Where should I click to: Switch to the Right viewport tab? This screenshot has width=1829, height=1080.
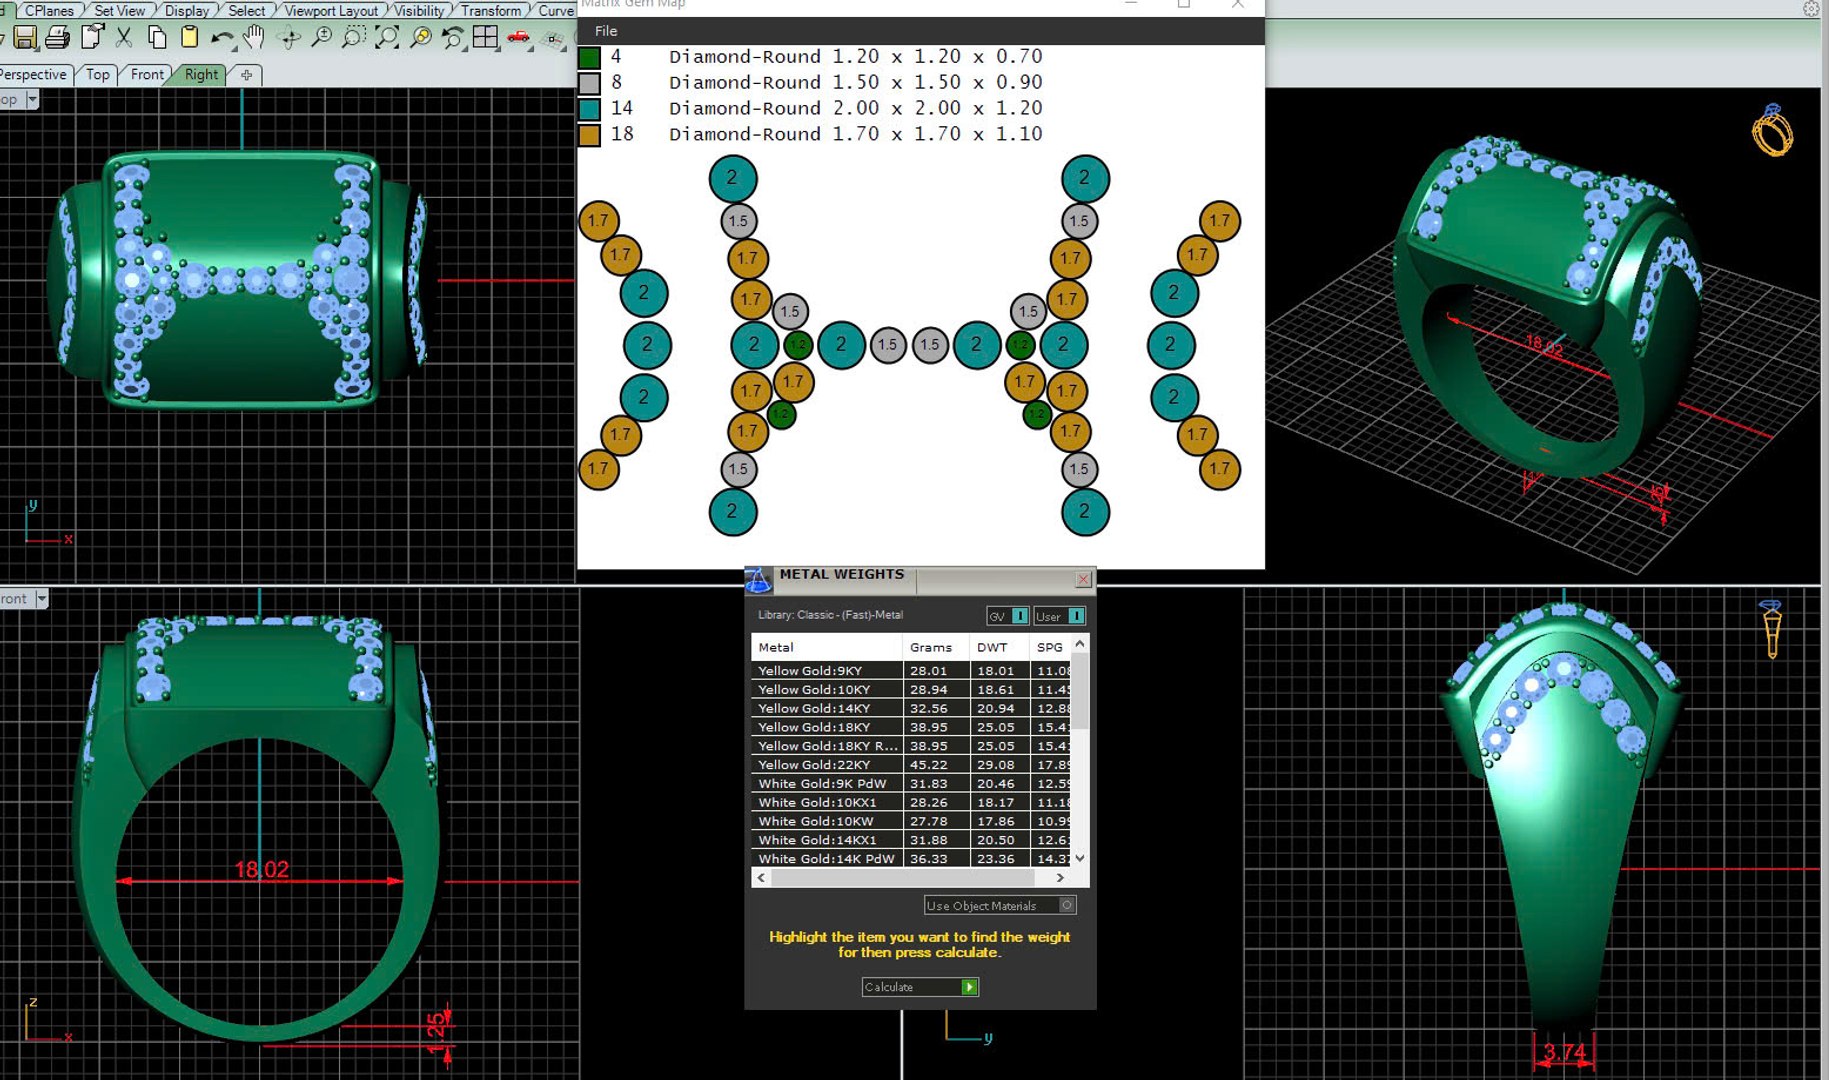pyautogui.click(x=201, y=74)
